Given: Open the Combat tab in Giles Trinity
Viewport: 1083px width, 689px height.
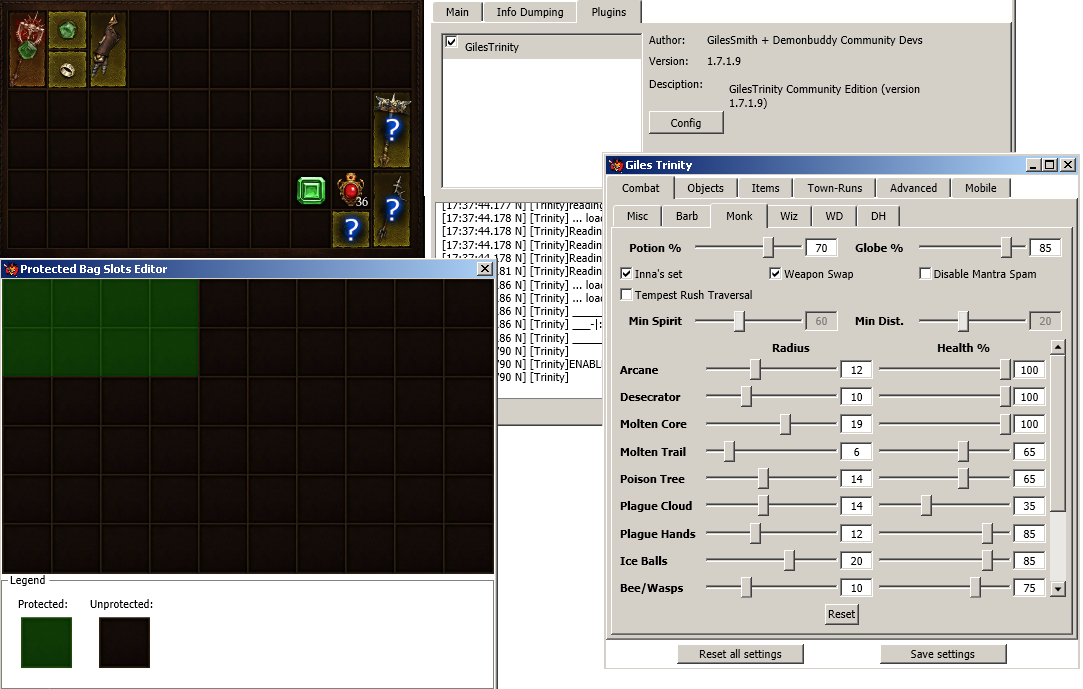Looking at the screenshot, I should coord(640,188).
